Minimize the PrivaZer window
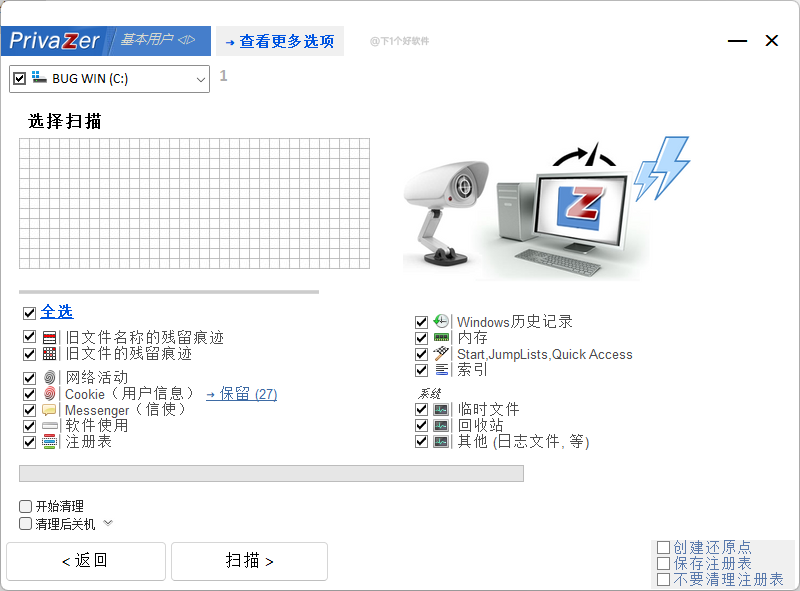The height and width of the screenshot is (591, 800). click(x=737, y=41)
